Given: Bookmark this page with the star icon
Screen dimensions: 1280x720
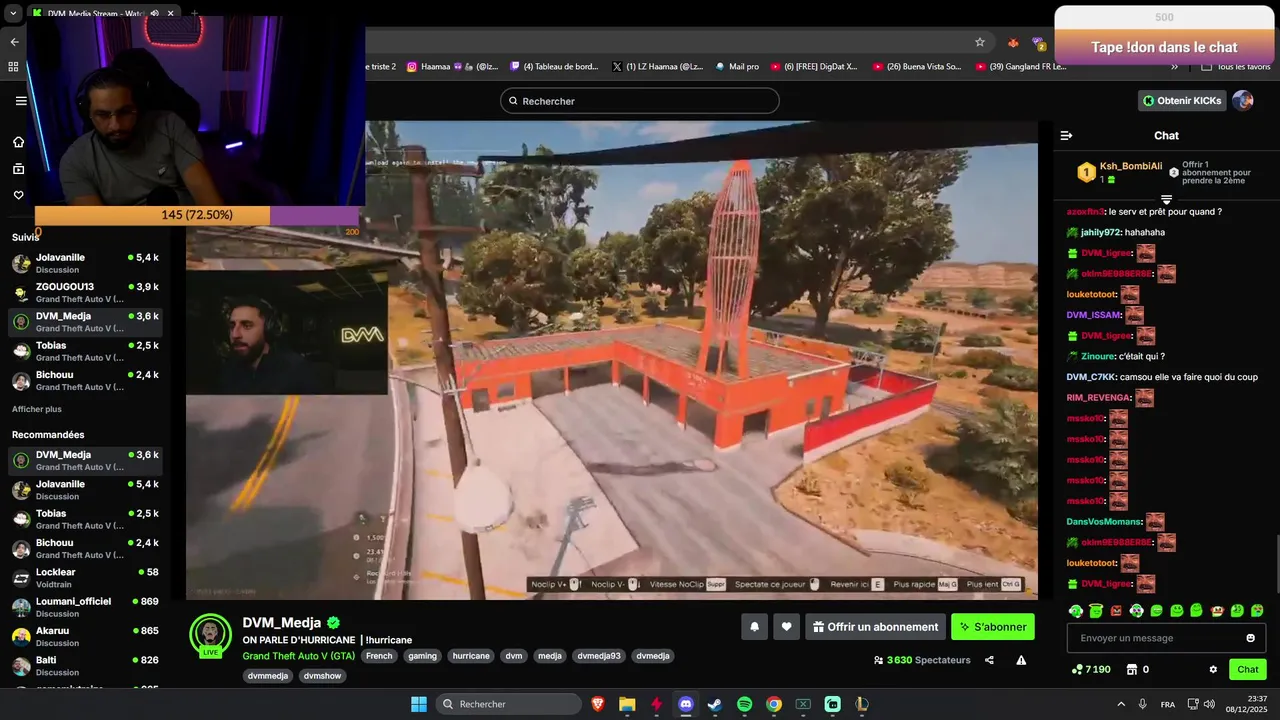Looking at the screenshot, I should 980,42.
